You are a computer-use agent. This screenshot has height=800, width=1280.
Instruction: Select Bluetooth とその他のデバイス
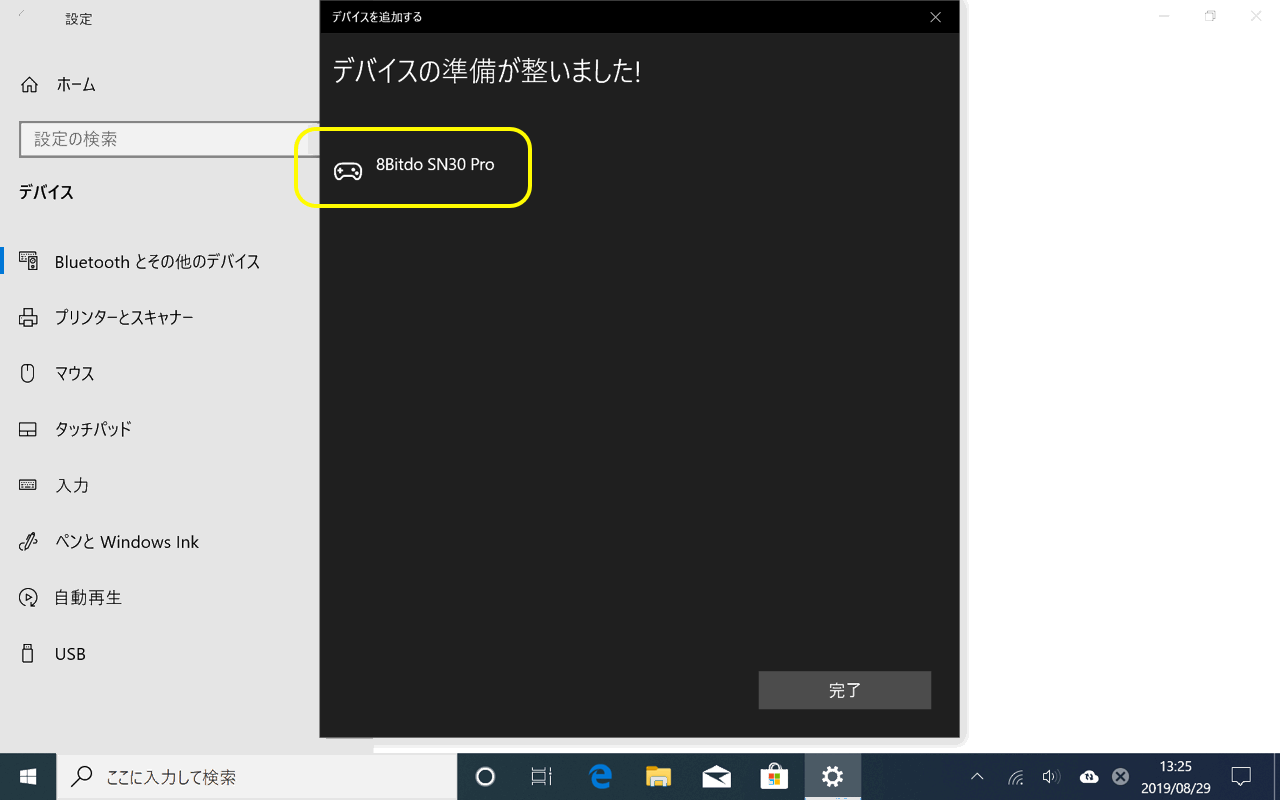(157, 262)
